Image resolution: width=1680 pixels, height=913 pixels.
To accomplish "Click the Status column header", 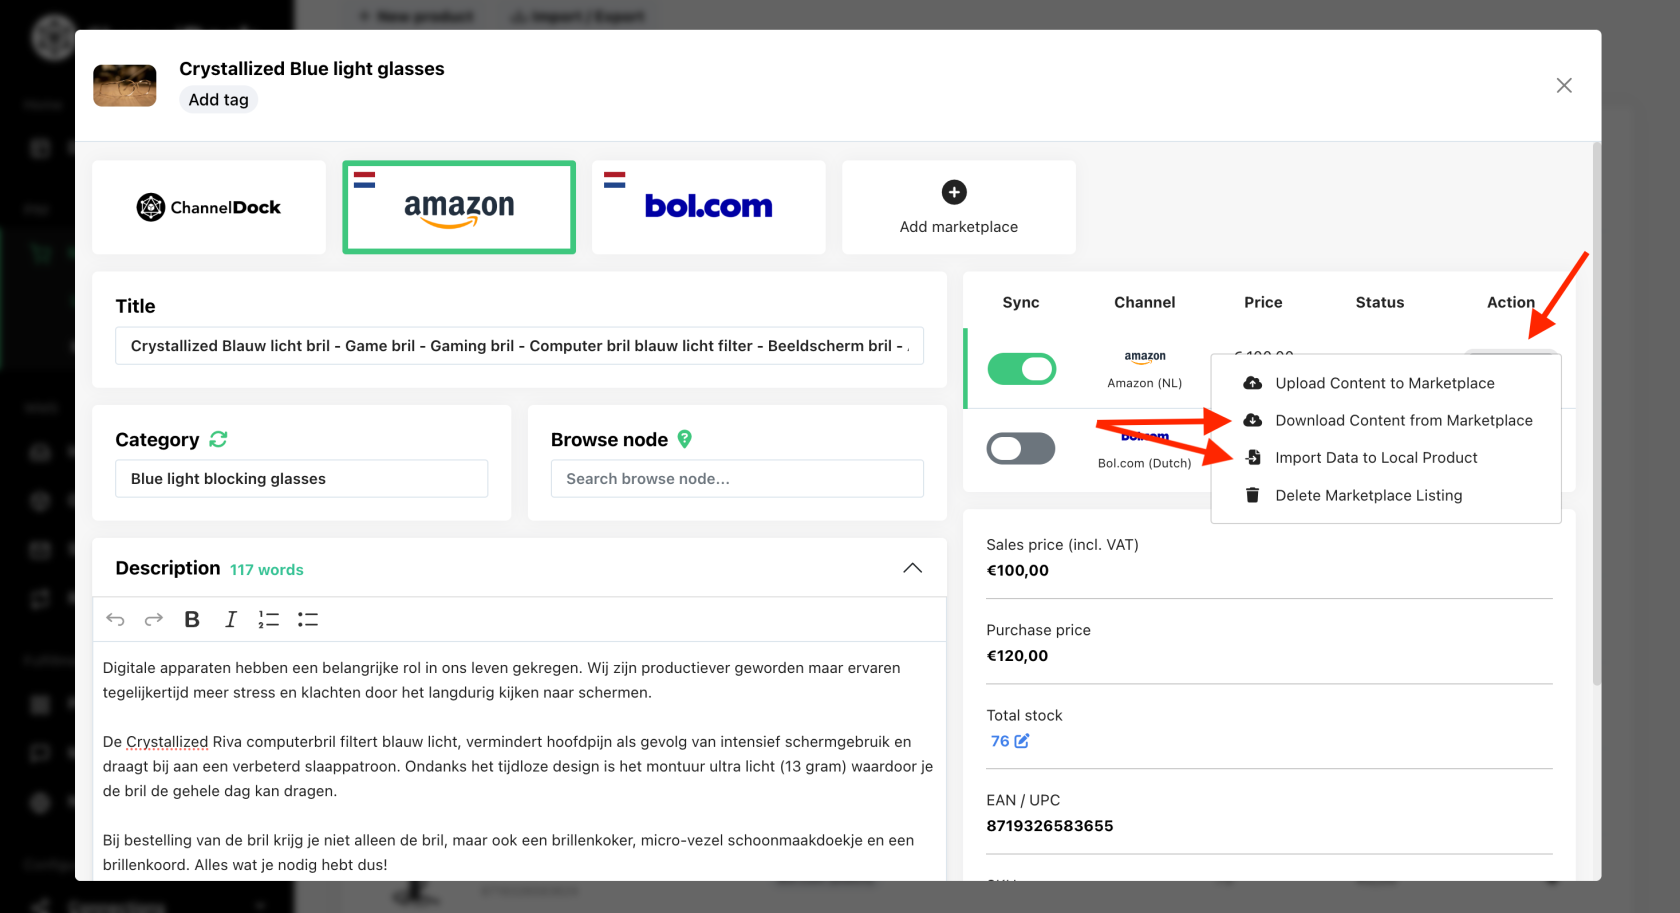I will [x=1380, y=302].
